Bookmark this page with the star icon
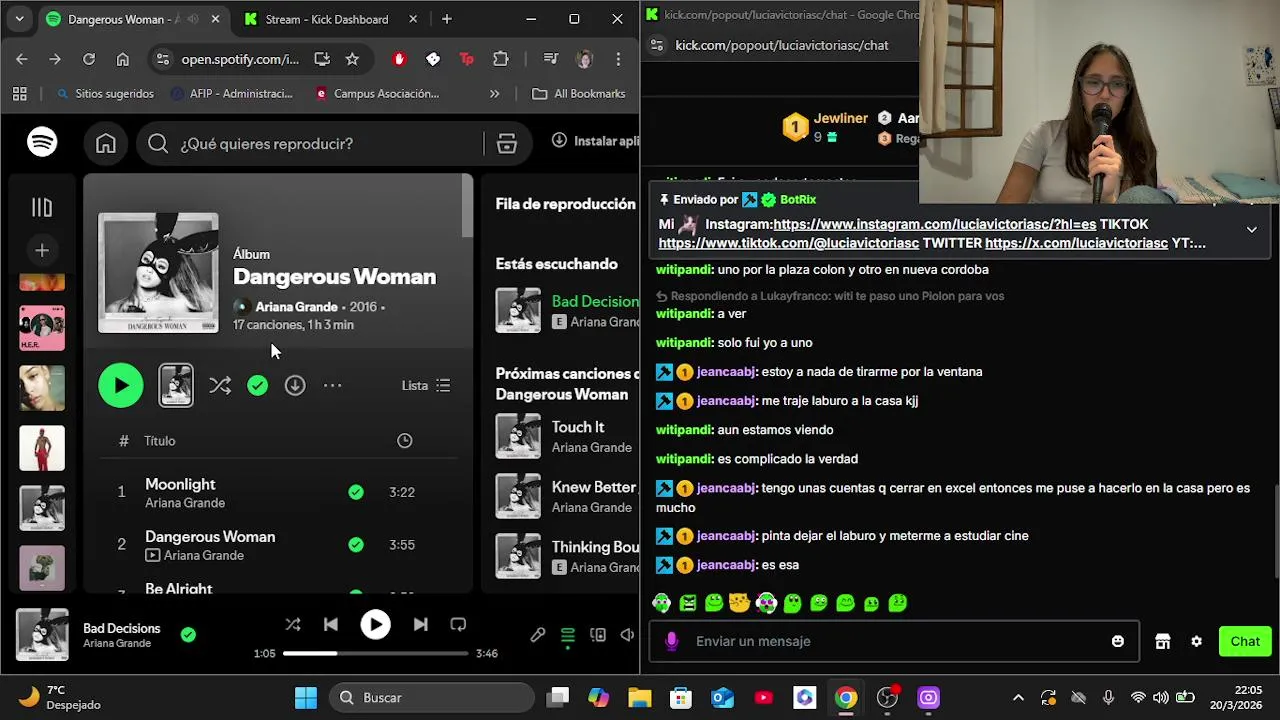The width and height of the screenshot is (1280, 720). pos(352,59)
